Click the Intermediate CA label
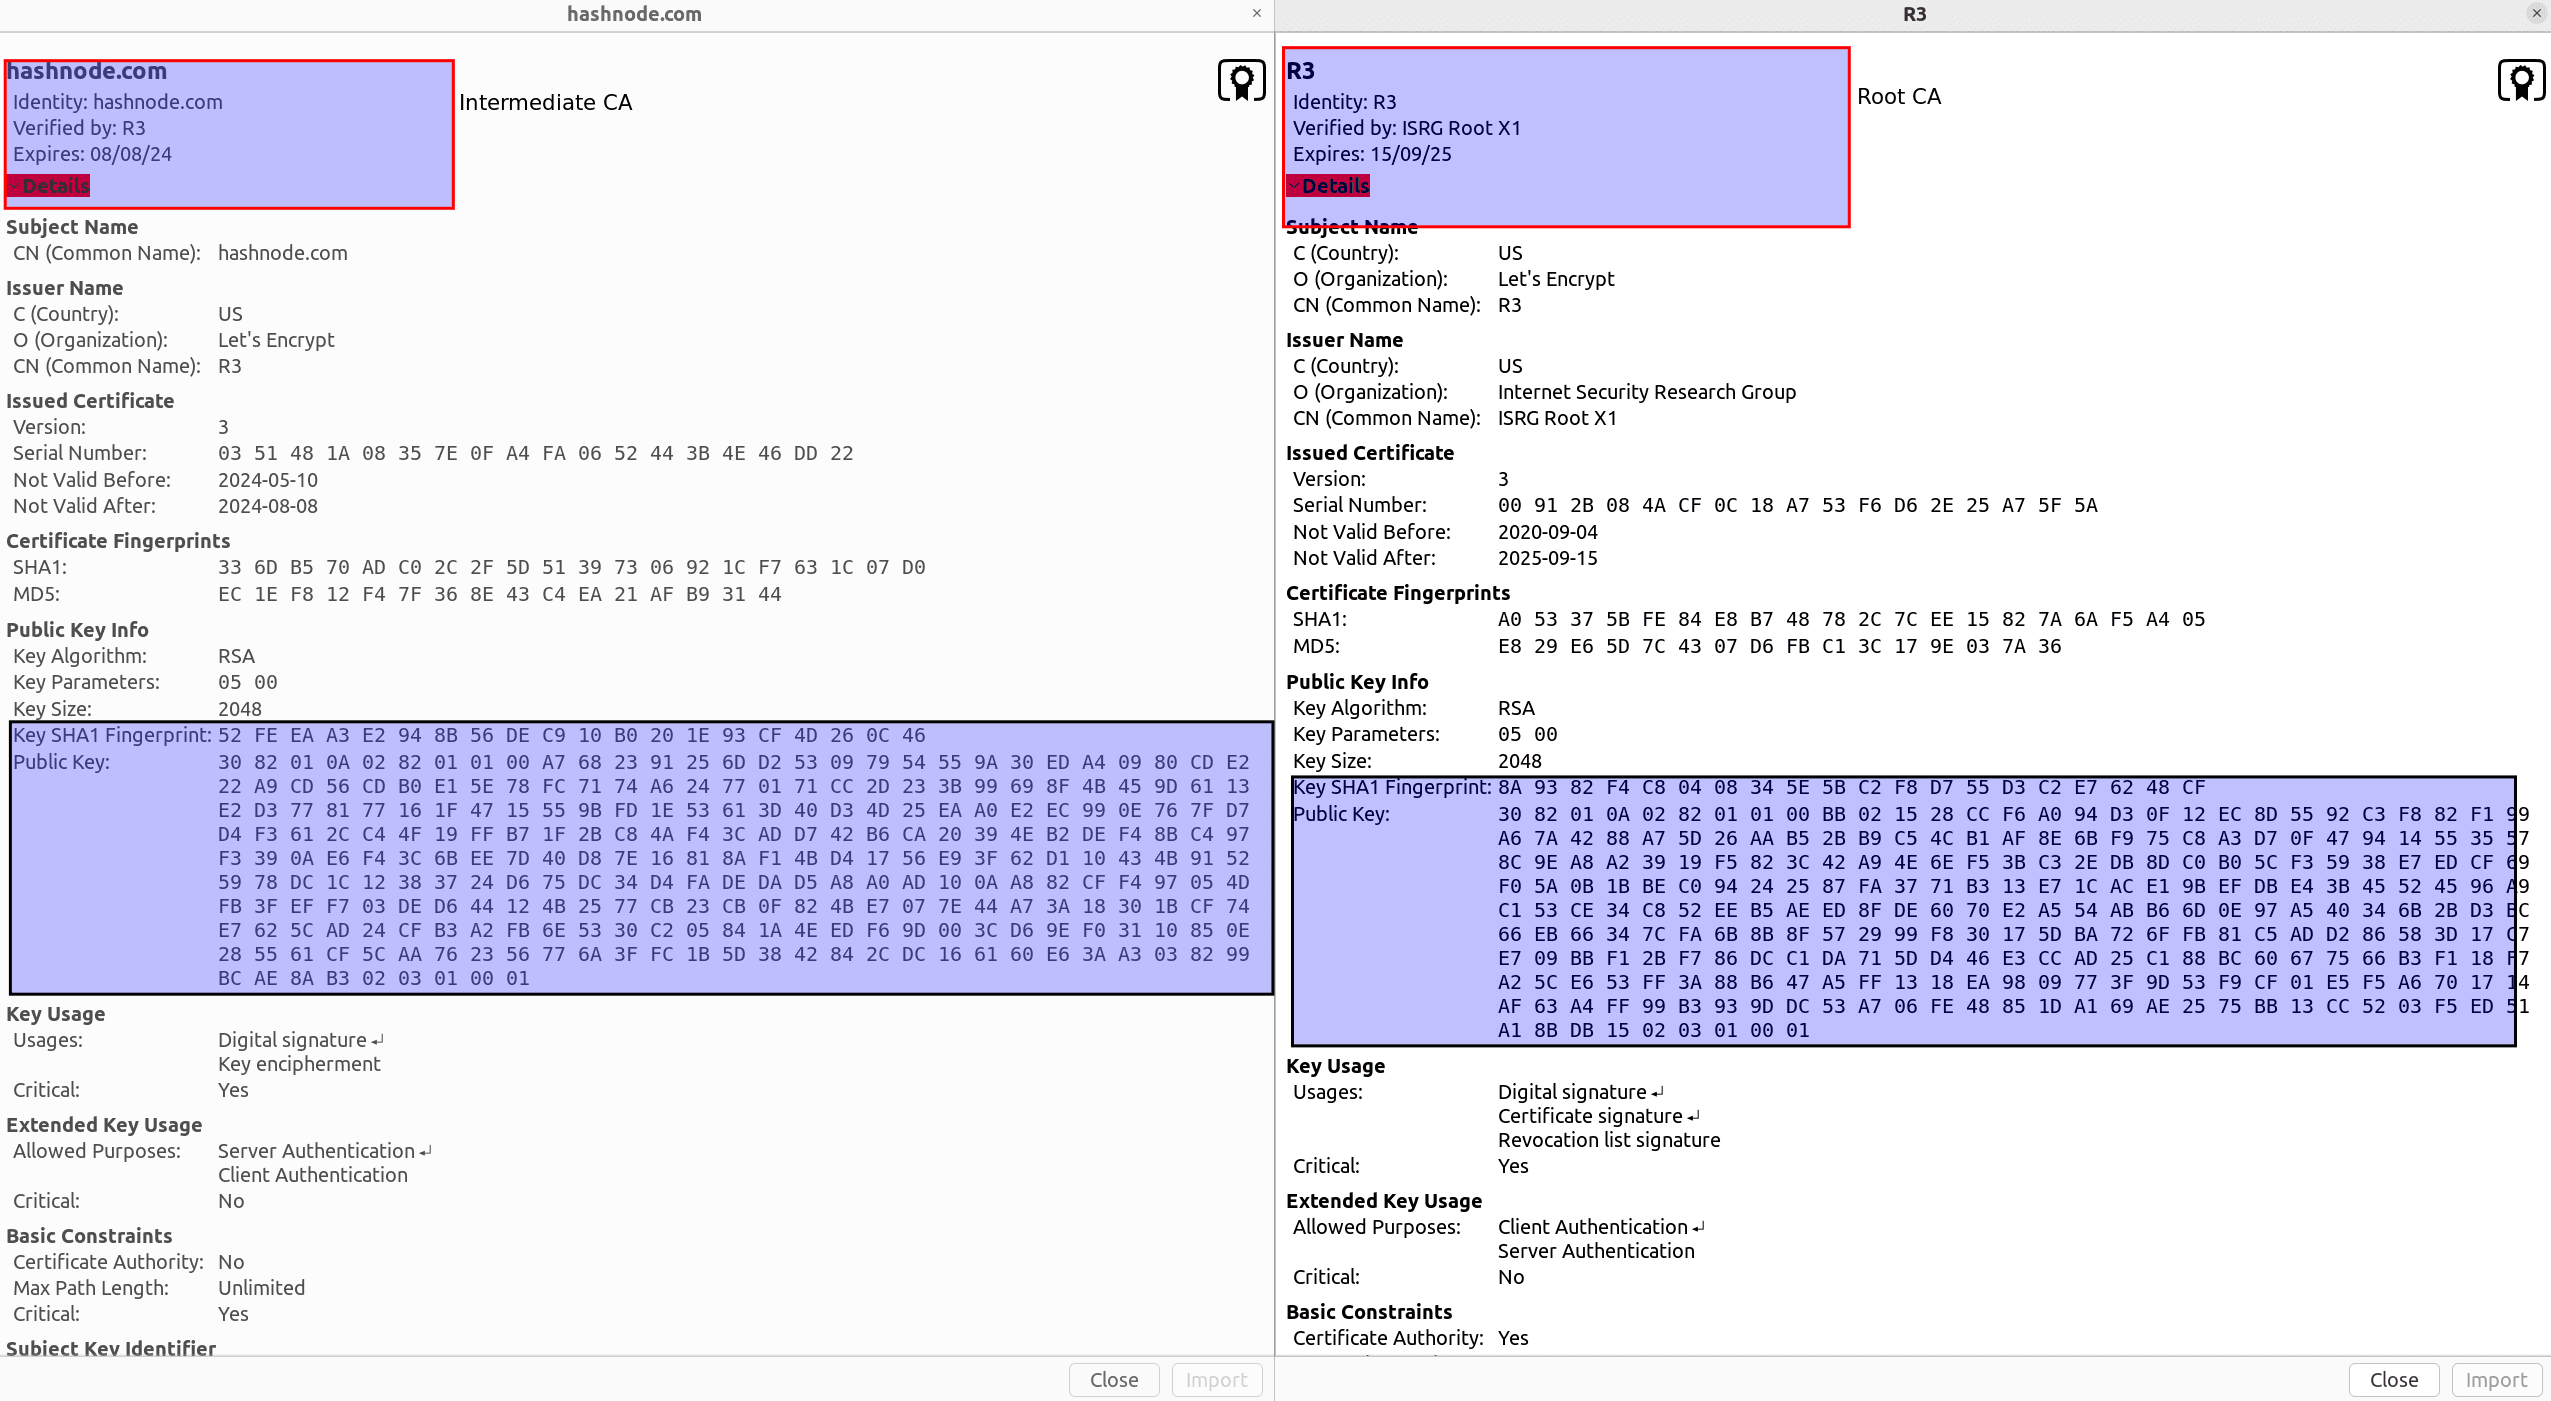 [x=545, y=101]
